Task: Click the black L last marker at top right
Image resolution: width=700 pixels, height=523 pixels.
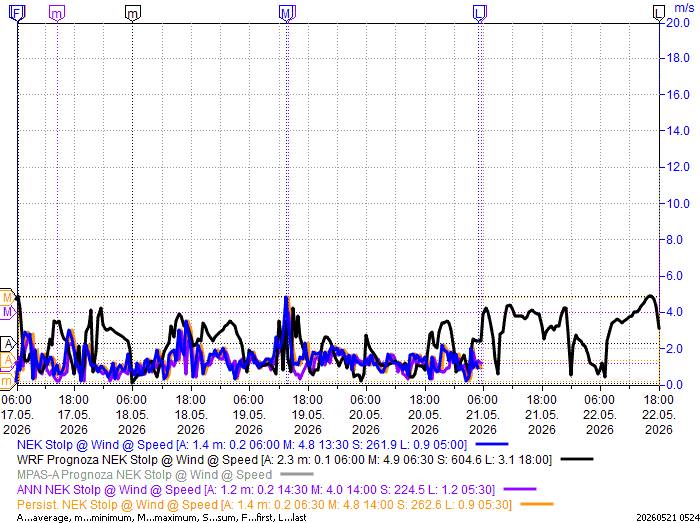Action: click(659, 13)
